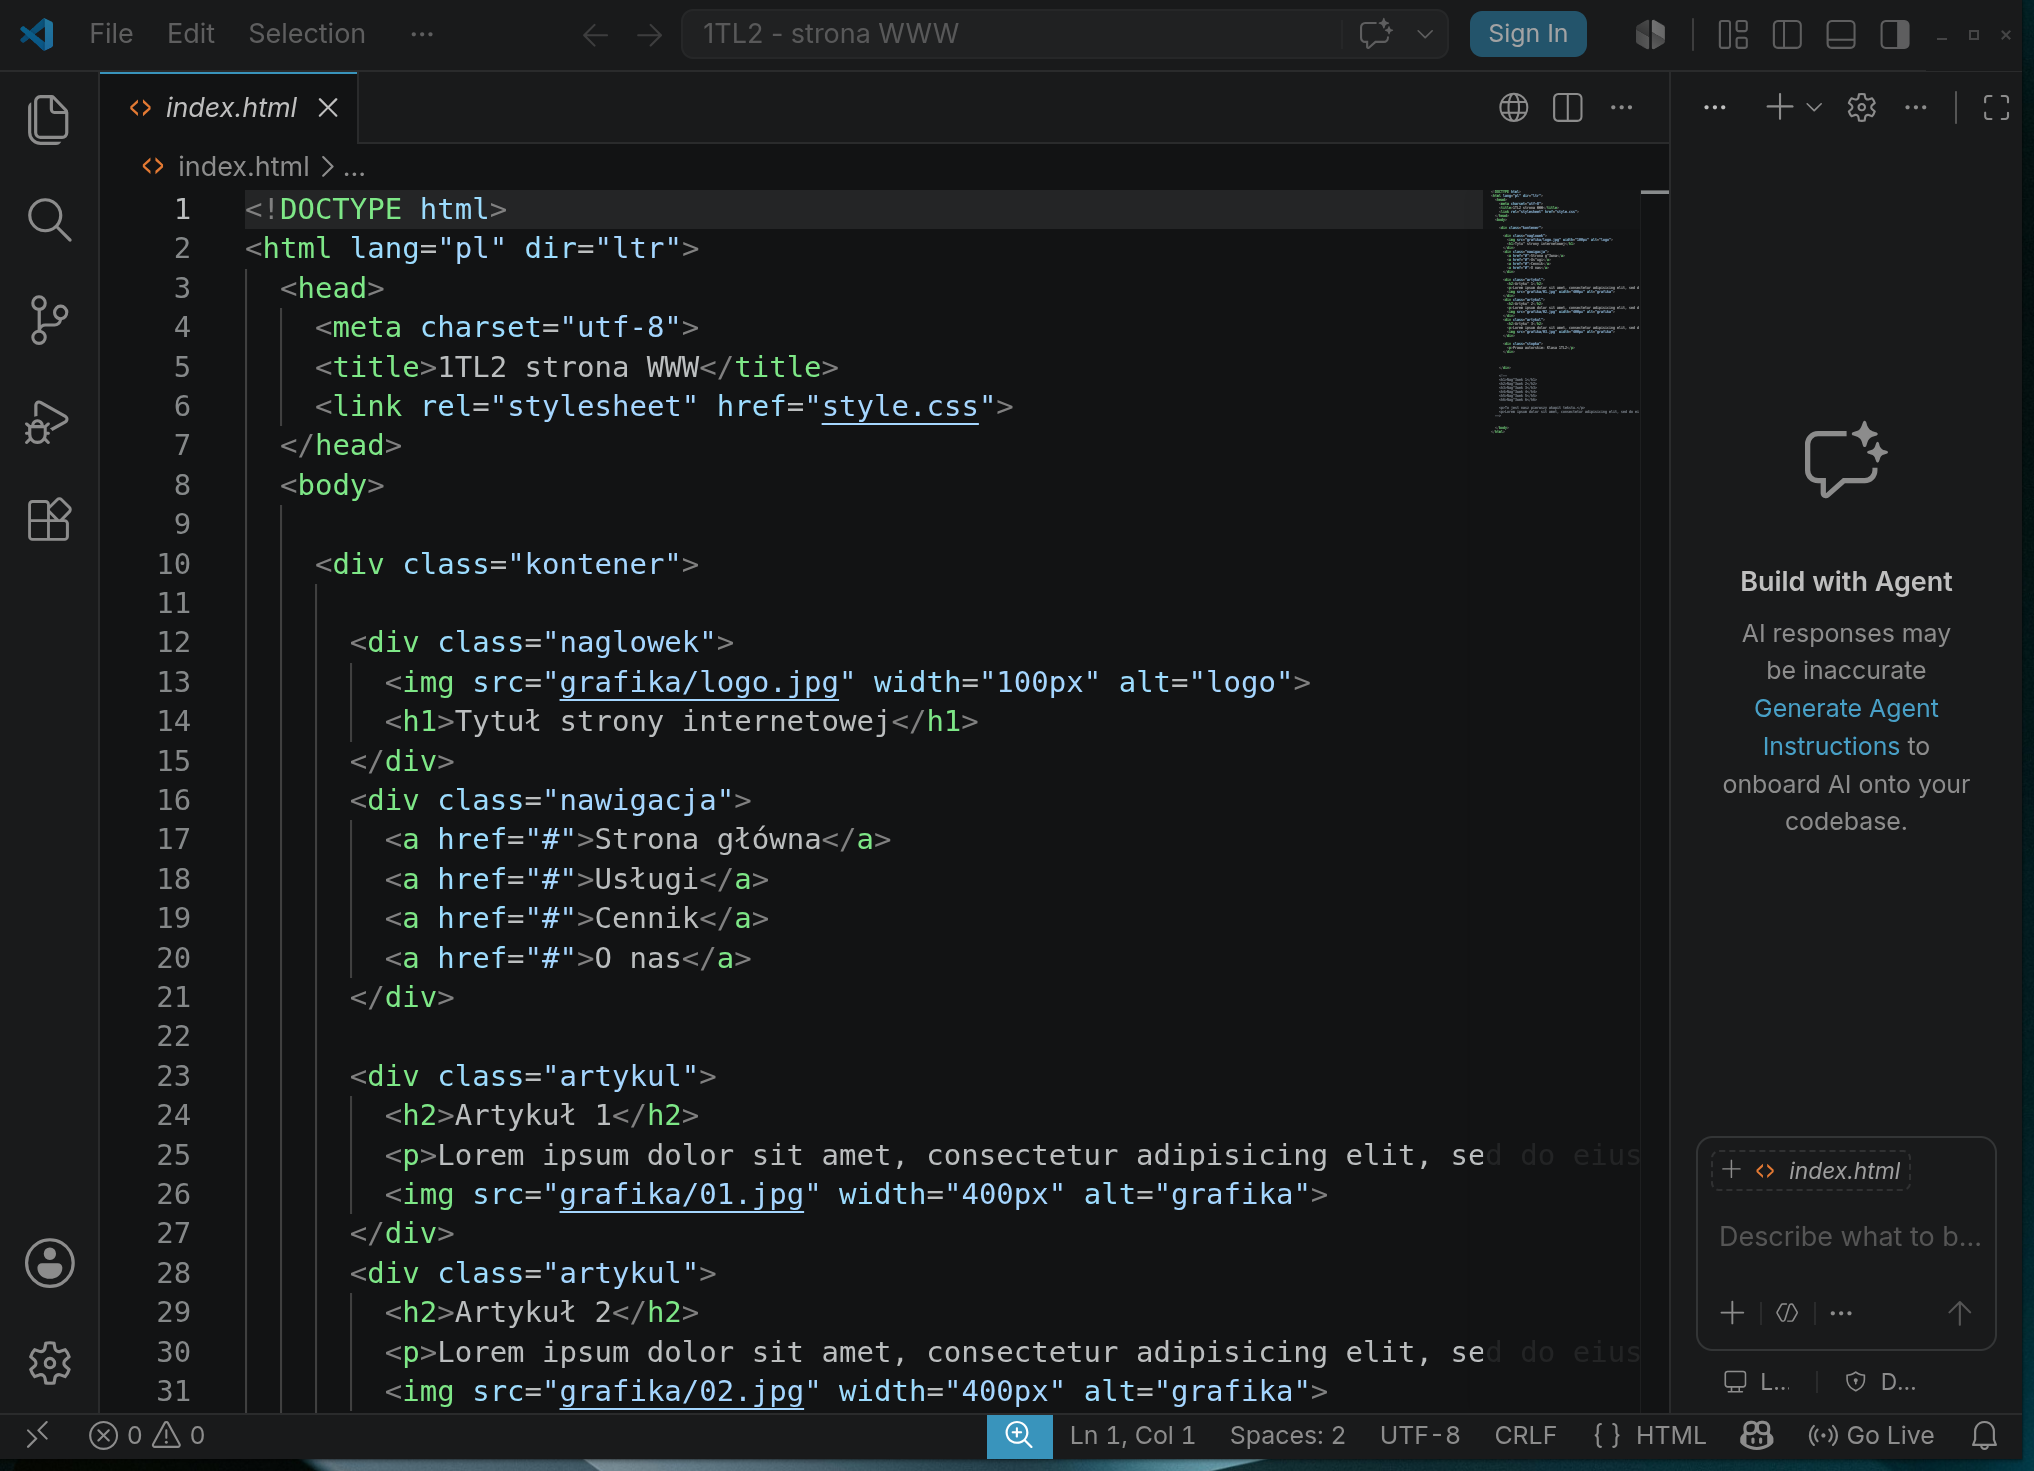Add context with chat plus button
2034x1471 pixels.
(x=1732, y=1313)
